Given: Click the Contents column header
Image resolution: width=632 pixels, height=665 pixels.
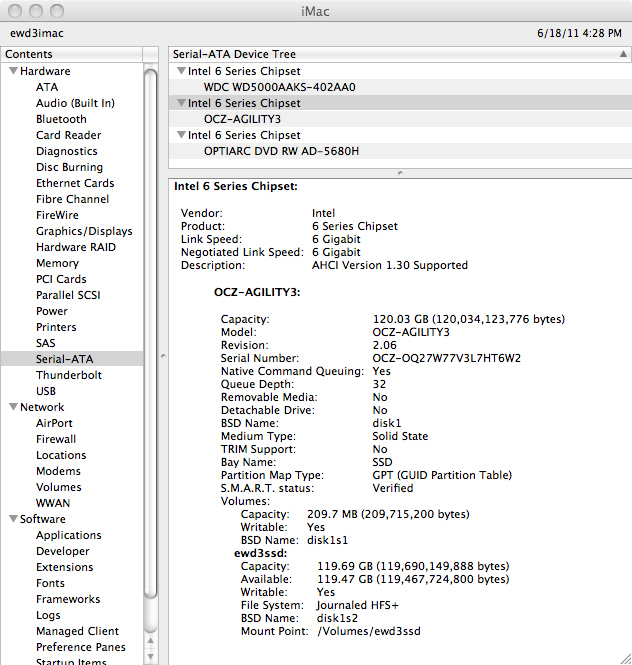Looking at the screenshot, I should [x=72, y=54].
